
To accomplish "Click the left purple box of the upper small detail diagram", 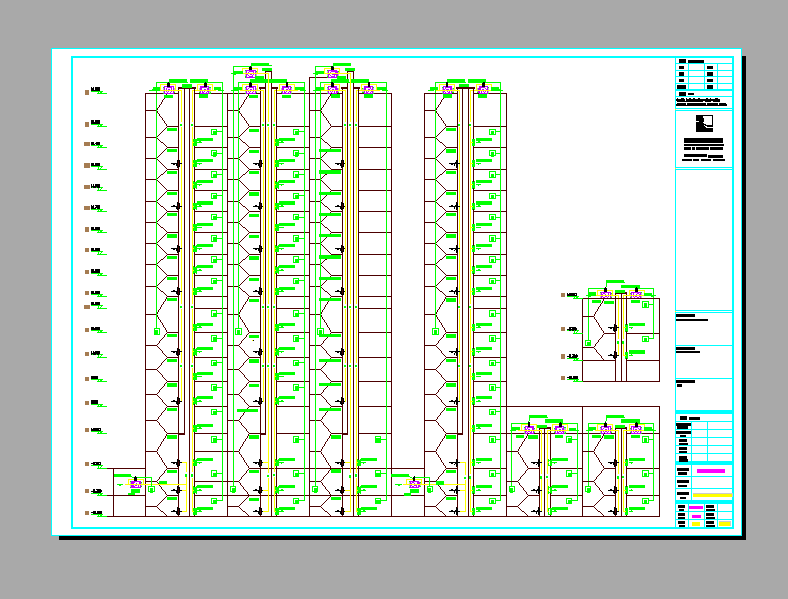I will click(606, 295).
